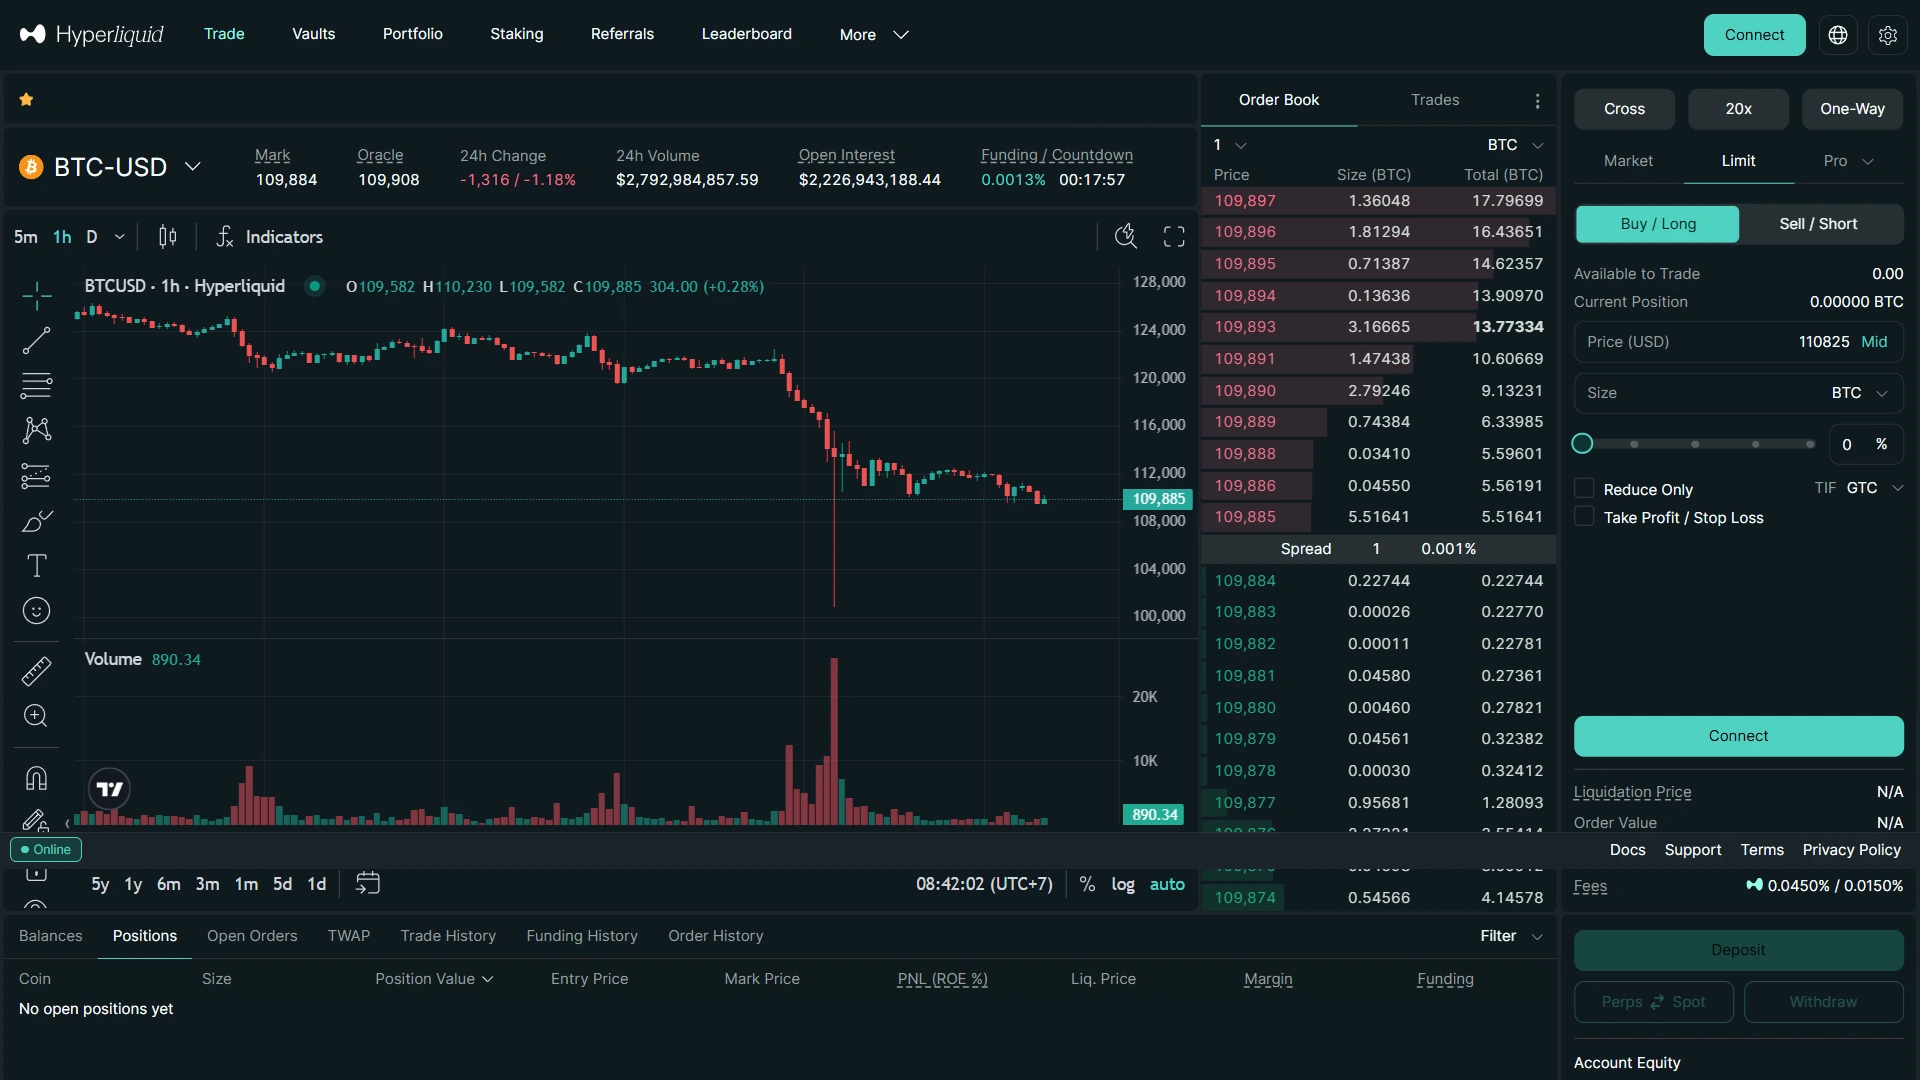1920x1080 pixels.
Task: Select the brush drawing tool
Action: tap(37, 521)
